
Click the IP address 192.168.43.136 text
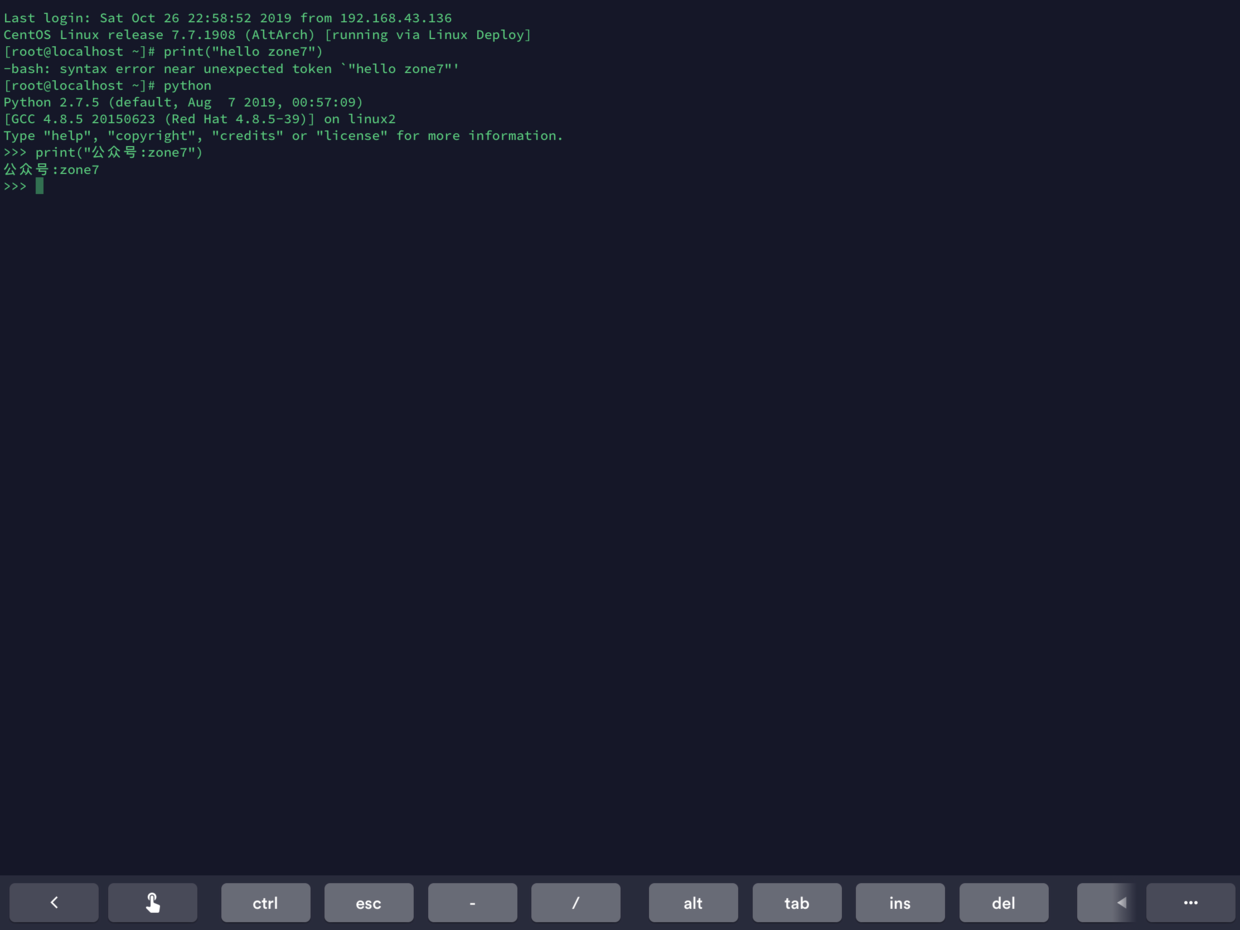click(397, 17)
